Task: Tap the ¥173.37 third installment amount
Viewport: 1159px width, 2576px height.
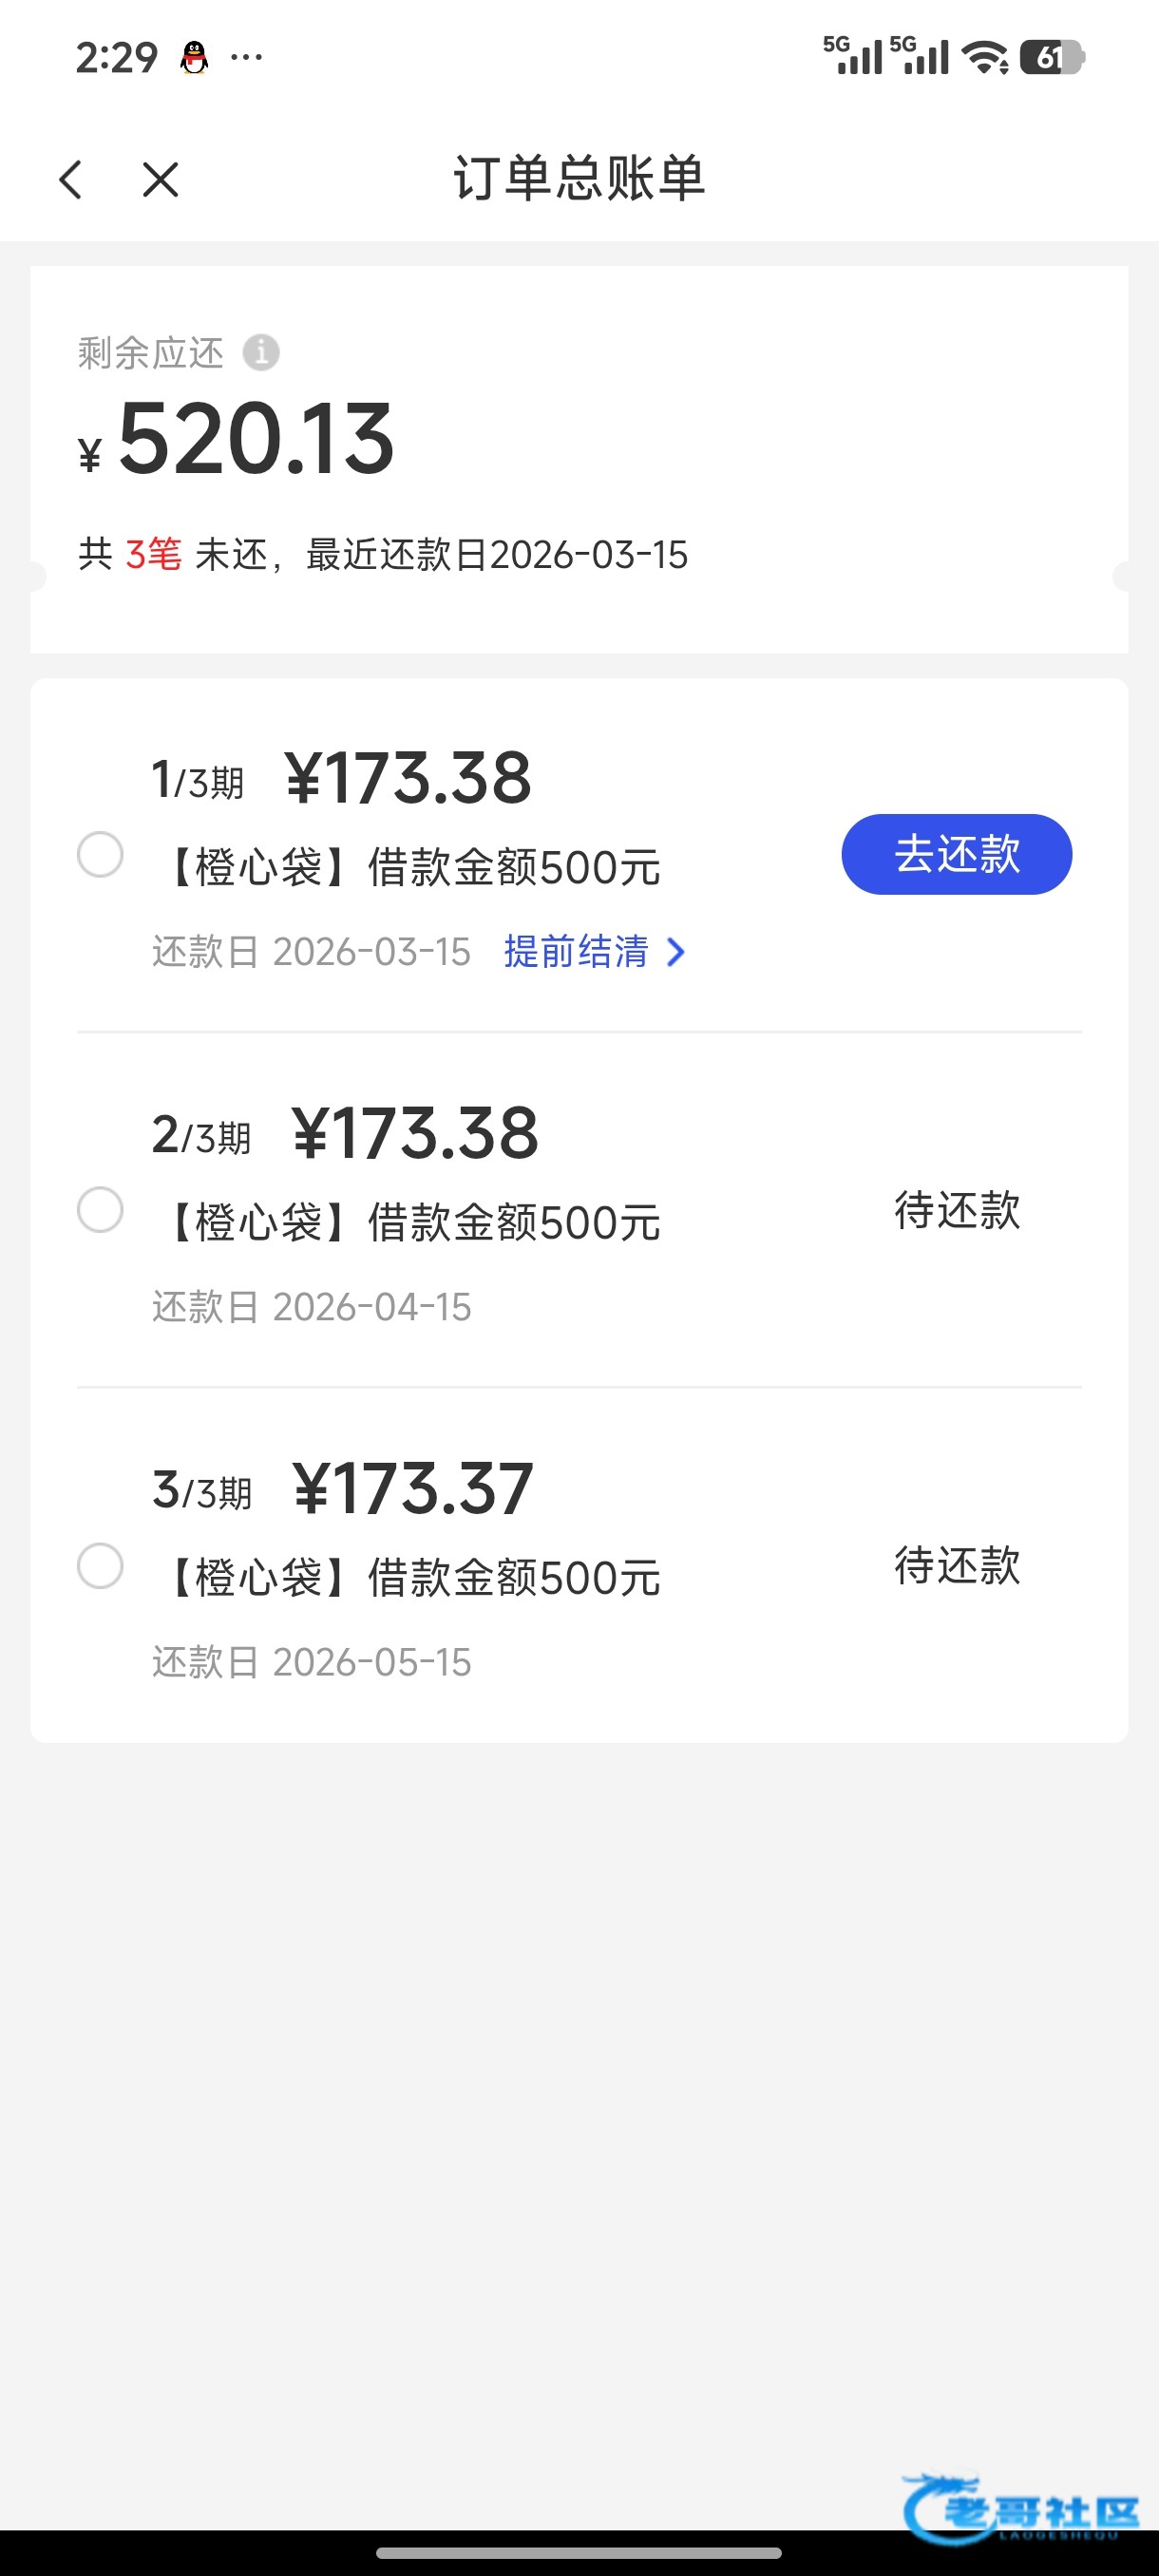Action: [413, 1488]
